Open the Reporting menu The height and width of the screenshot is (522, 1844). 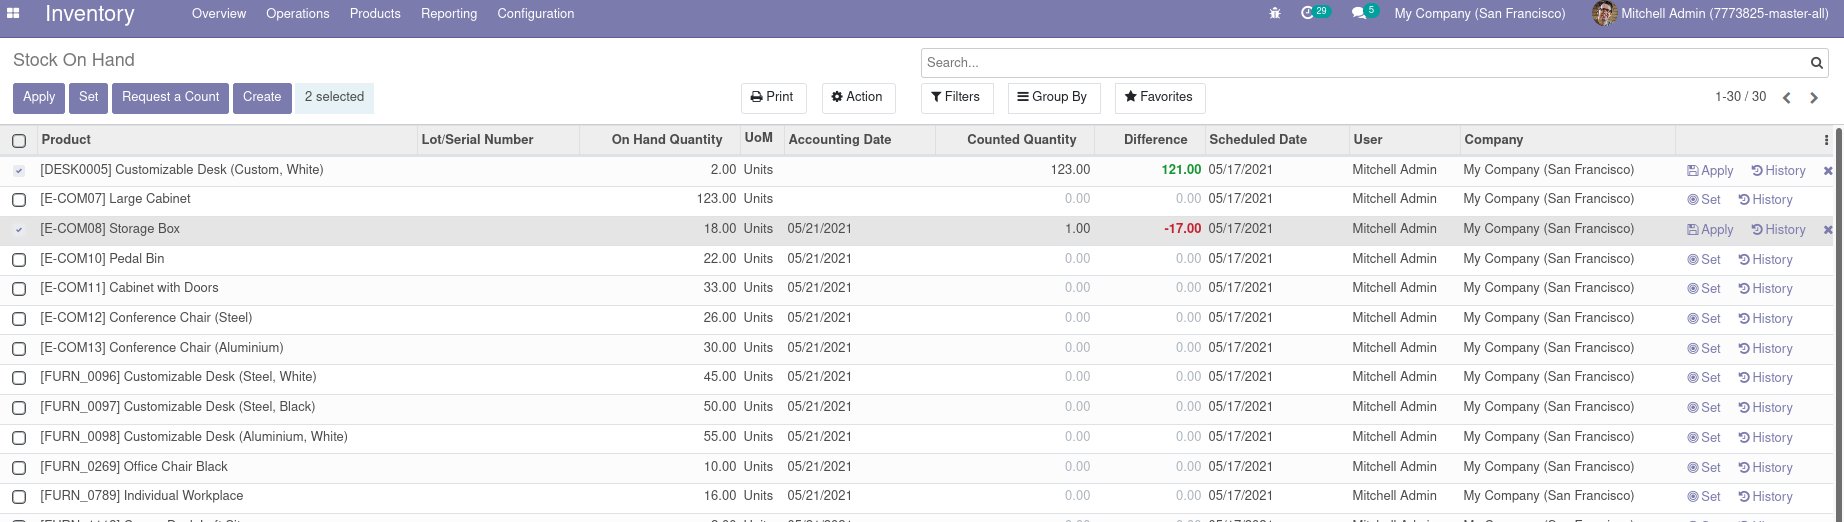point(449,14)
